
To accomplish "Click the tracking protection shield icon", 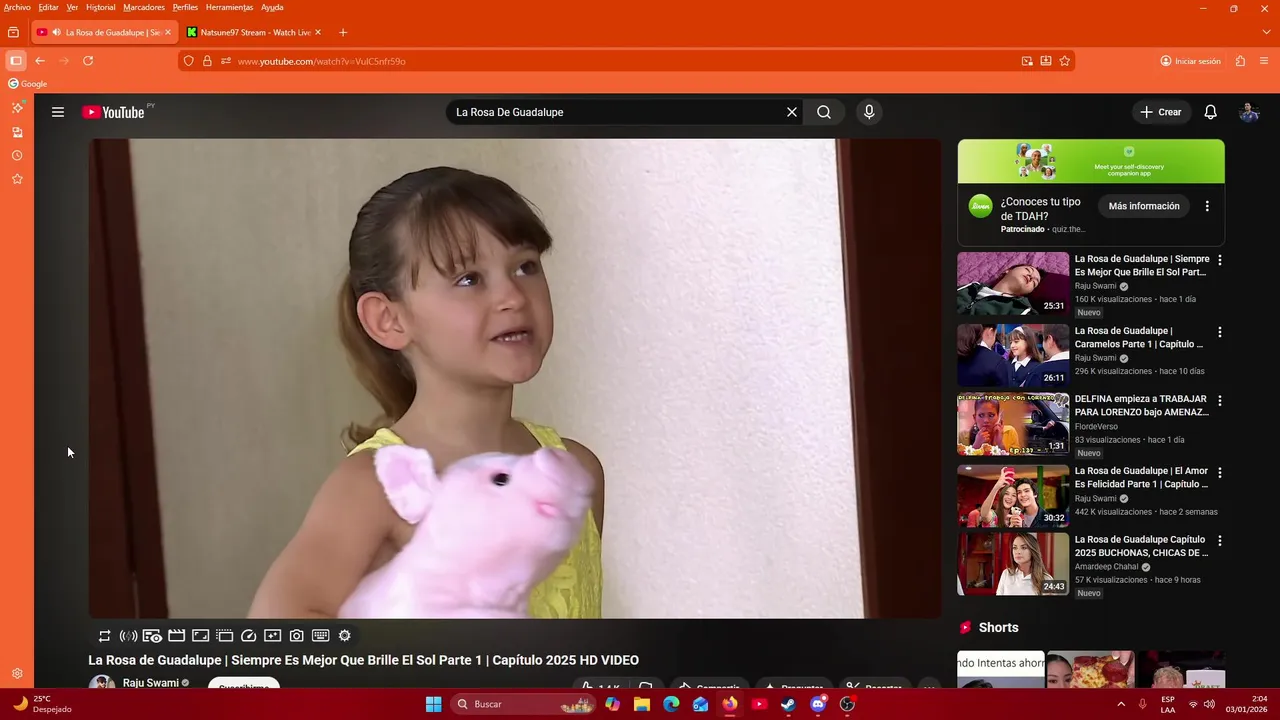I will (x=188, y=61).
